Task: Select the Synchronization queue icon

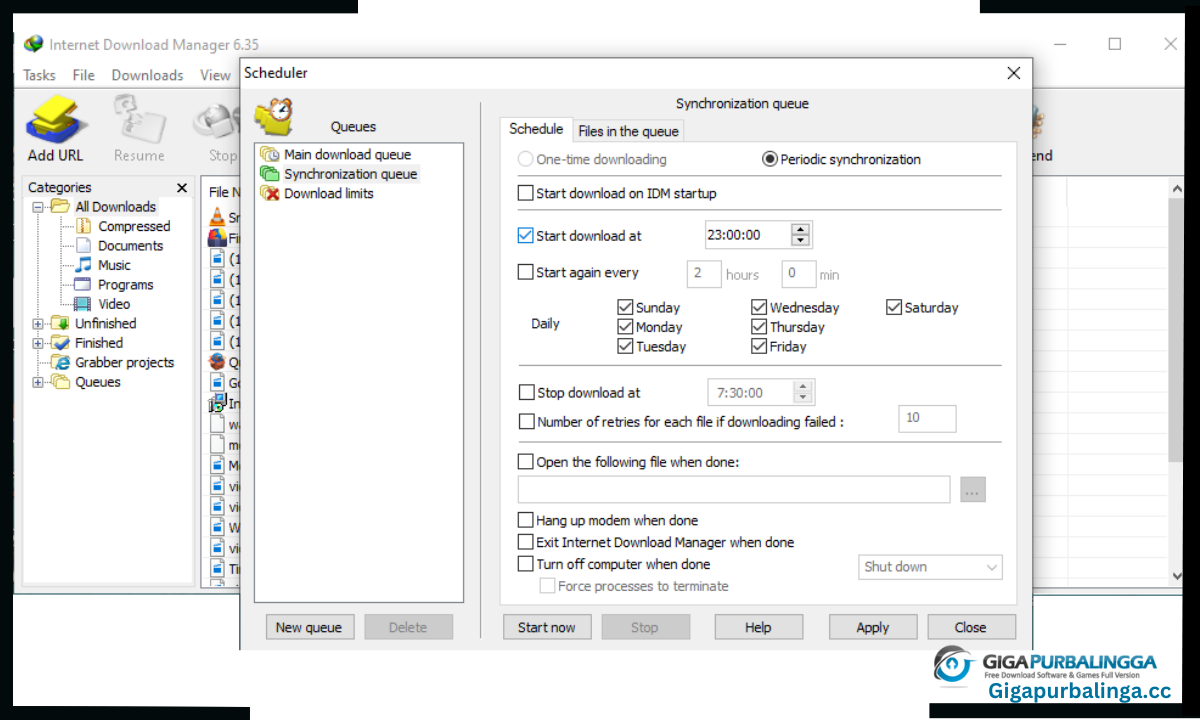Action: 269,174
